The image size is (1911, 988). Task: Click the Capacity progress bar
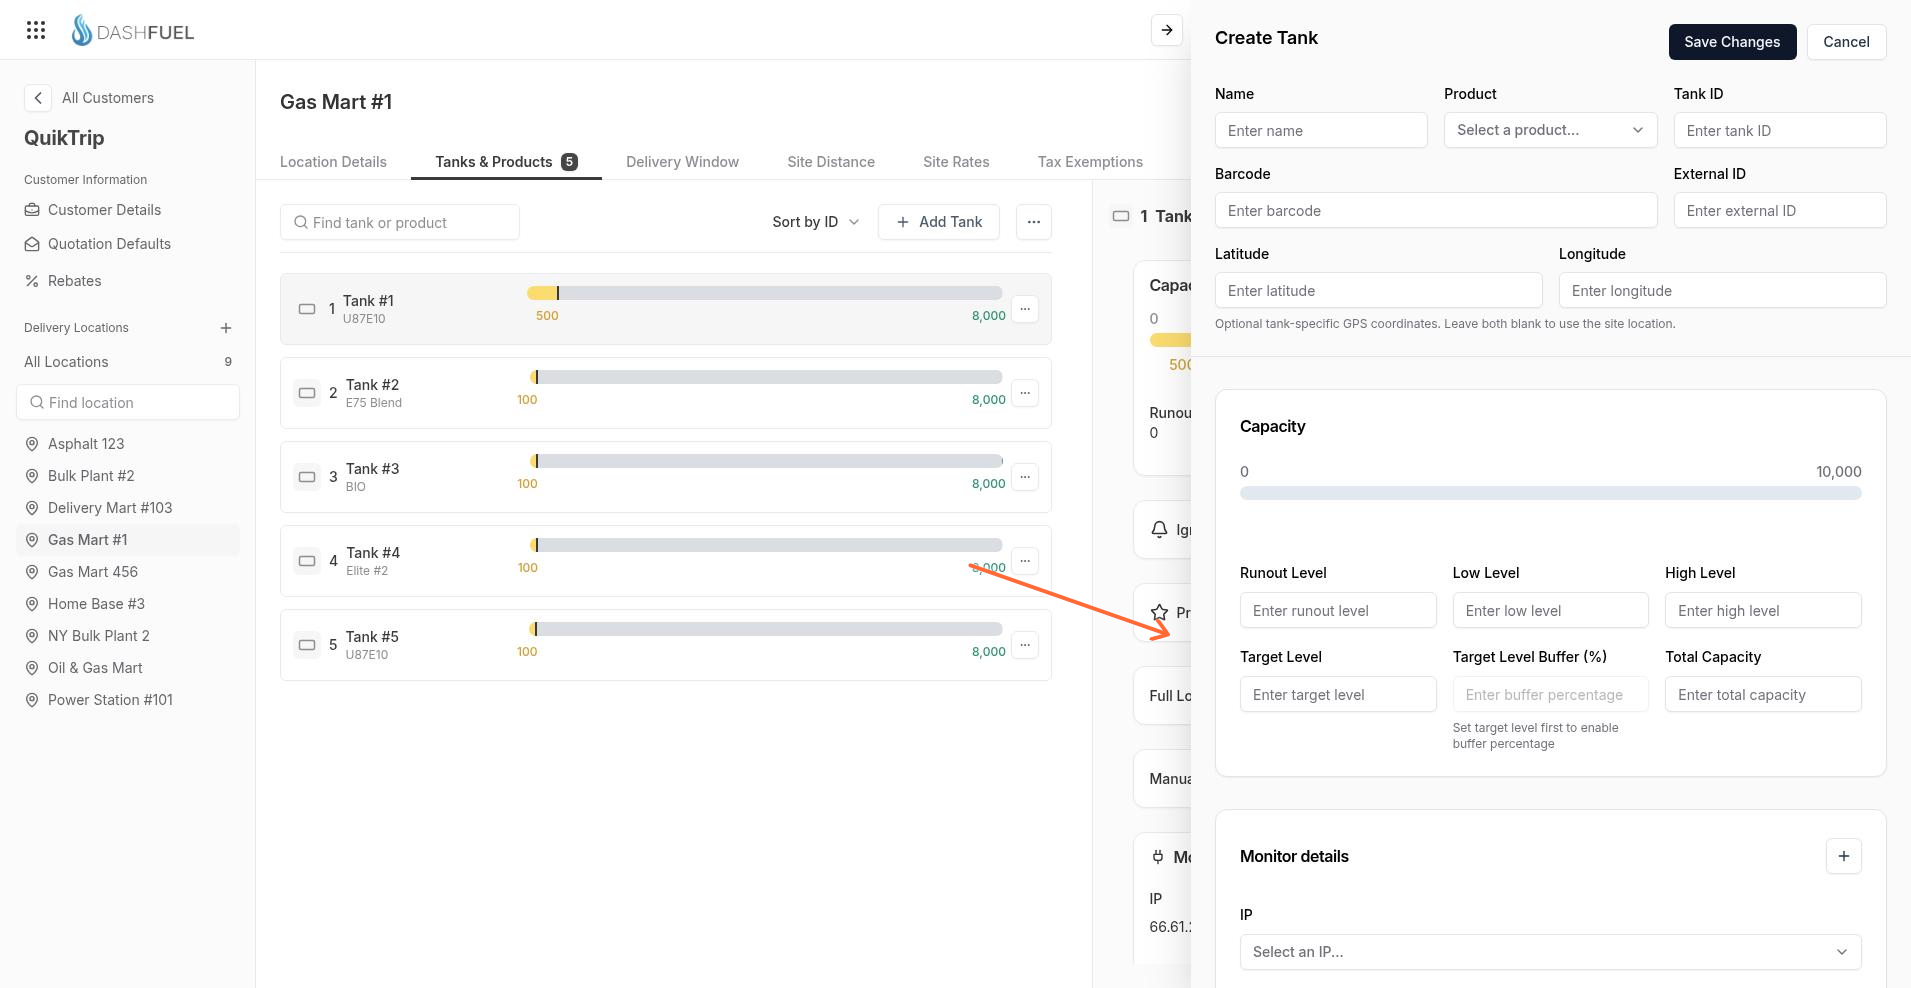pos(1550,493)
